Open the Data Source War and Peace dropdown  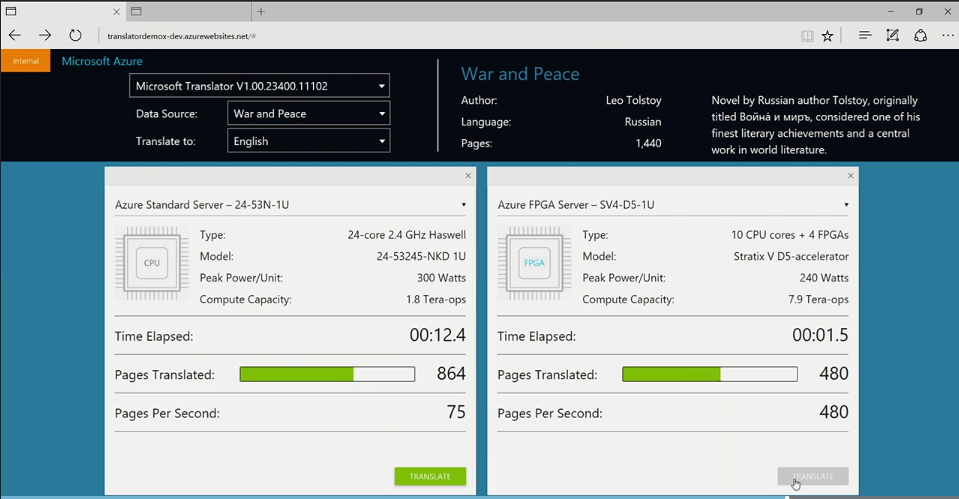coord(308,114)
